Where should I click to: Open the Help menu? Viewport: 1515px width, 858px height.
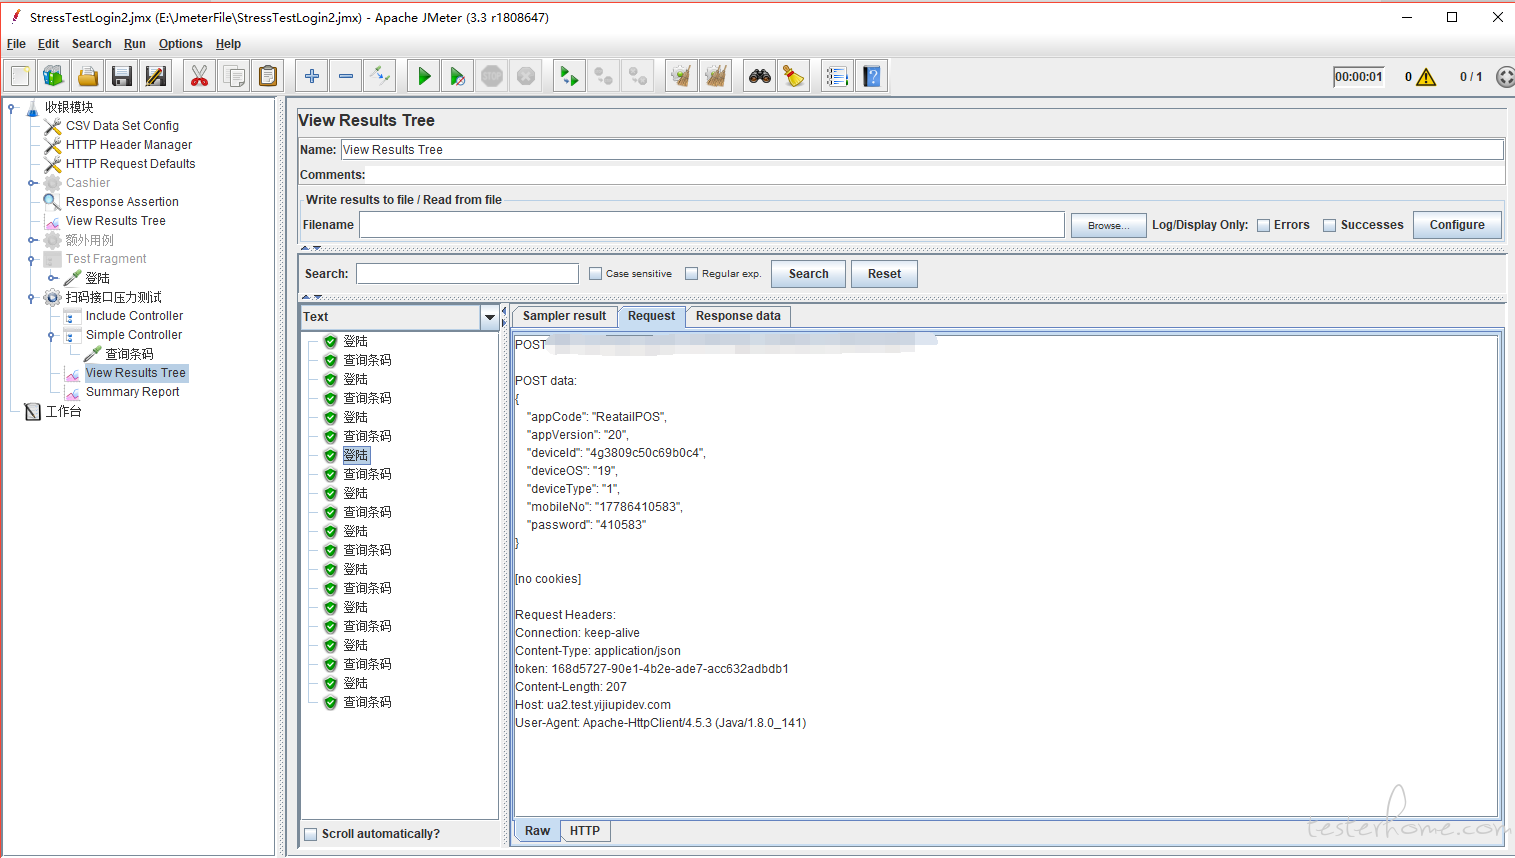pos(228,44)
